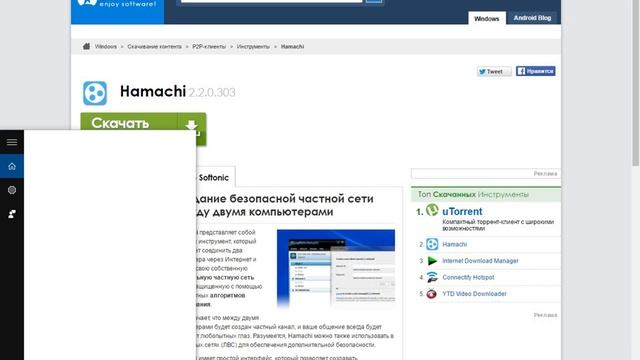Click the Hamachi page title
Image resolution: width=640 pixels, height=360 pixels.
pyautogui.click(x=153, y=91)
